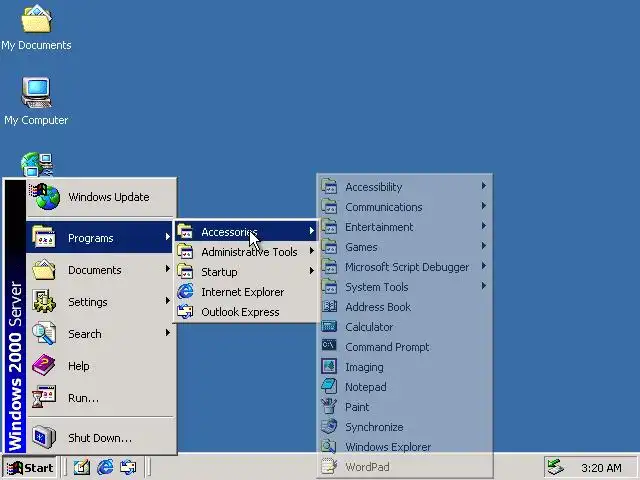Click the Games label in Accessories
This screenshot has width=640, height=480.
click(361, 247)
